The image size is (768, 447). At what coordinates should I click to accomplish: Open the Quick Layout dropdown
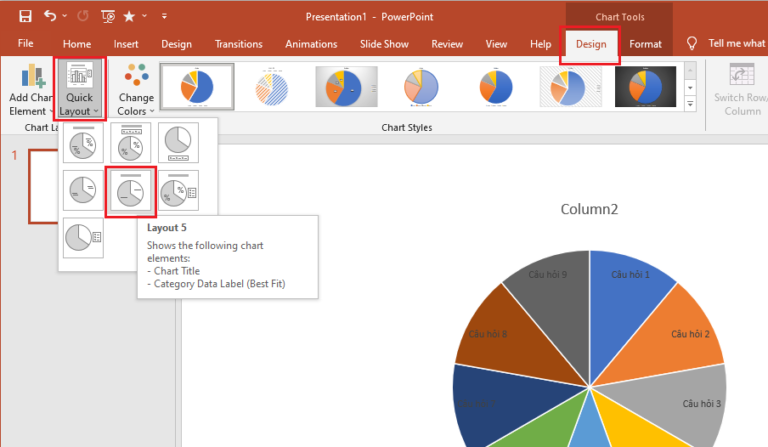[79, 89]
